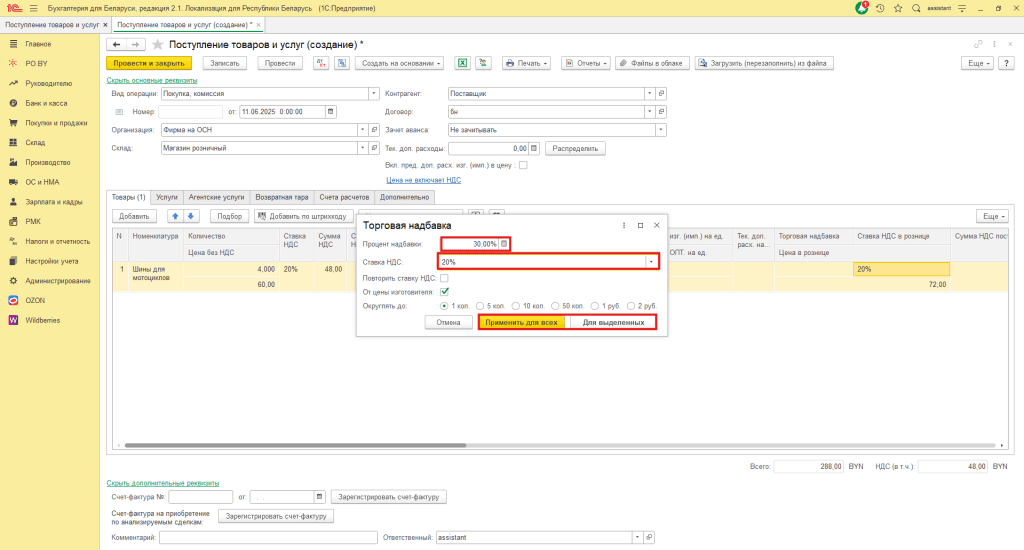1024x550 pixels.
Task: Open Создать на основании dropdown
Action: tap(400, 63)
